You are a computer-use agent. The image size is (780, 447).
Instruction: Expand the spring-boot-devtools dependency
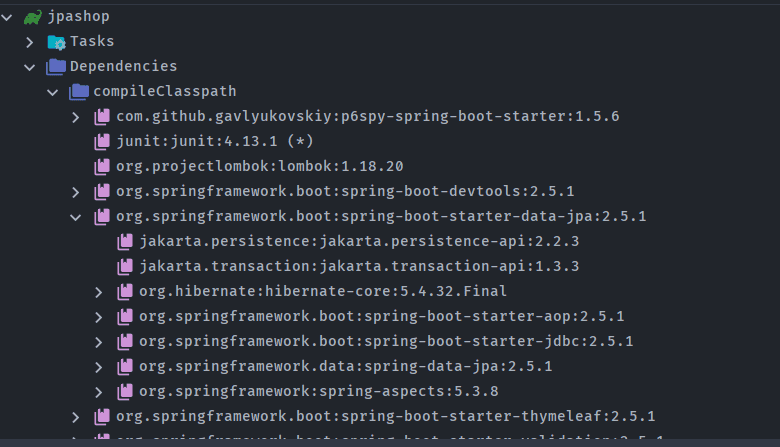(x=76, y=191)
